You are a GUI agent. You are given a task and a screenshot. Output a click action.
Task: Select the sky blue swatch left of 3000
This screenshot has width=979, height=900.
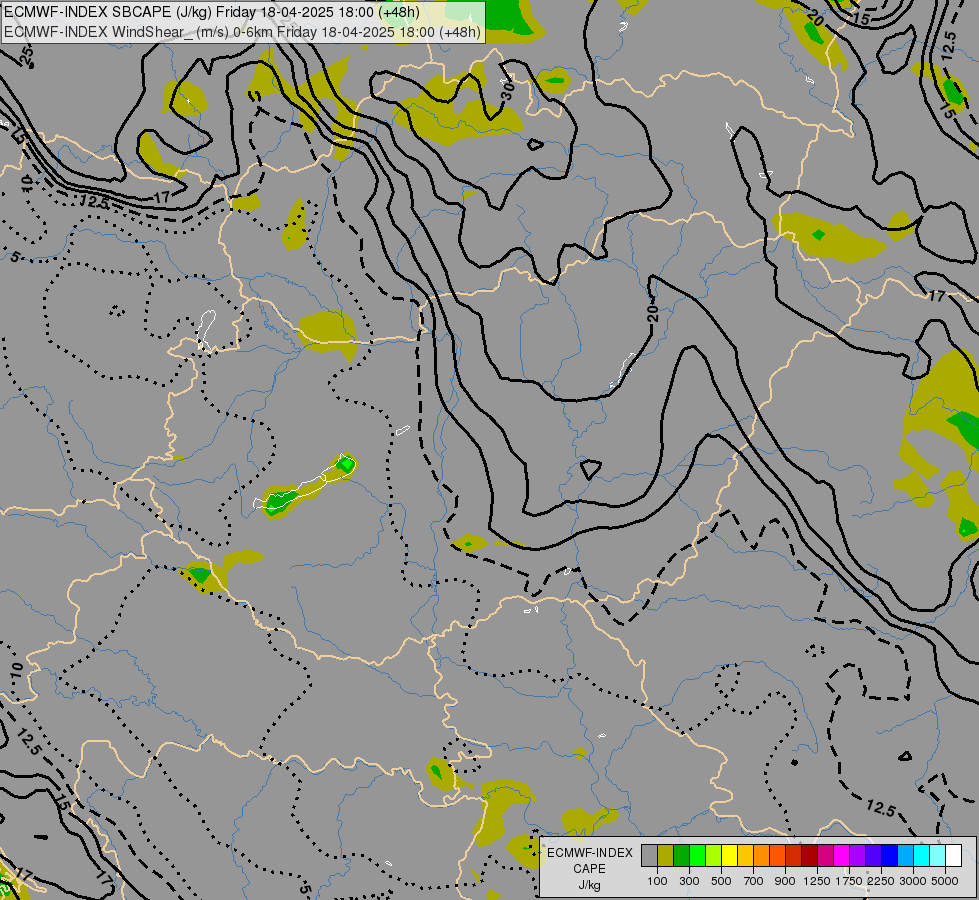click(x=906, y=855)
